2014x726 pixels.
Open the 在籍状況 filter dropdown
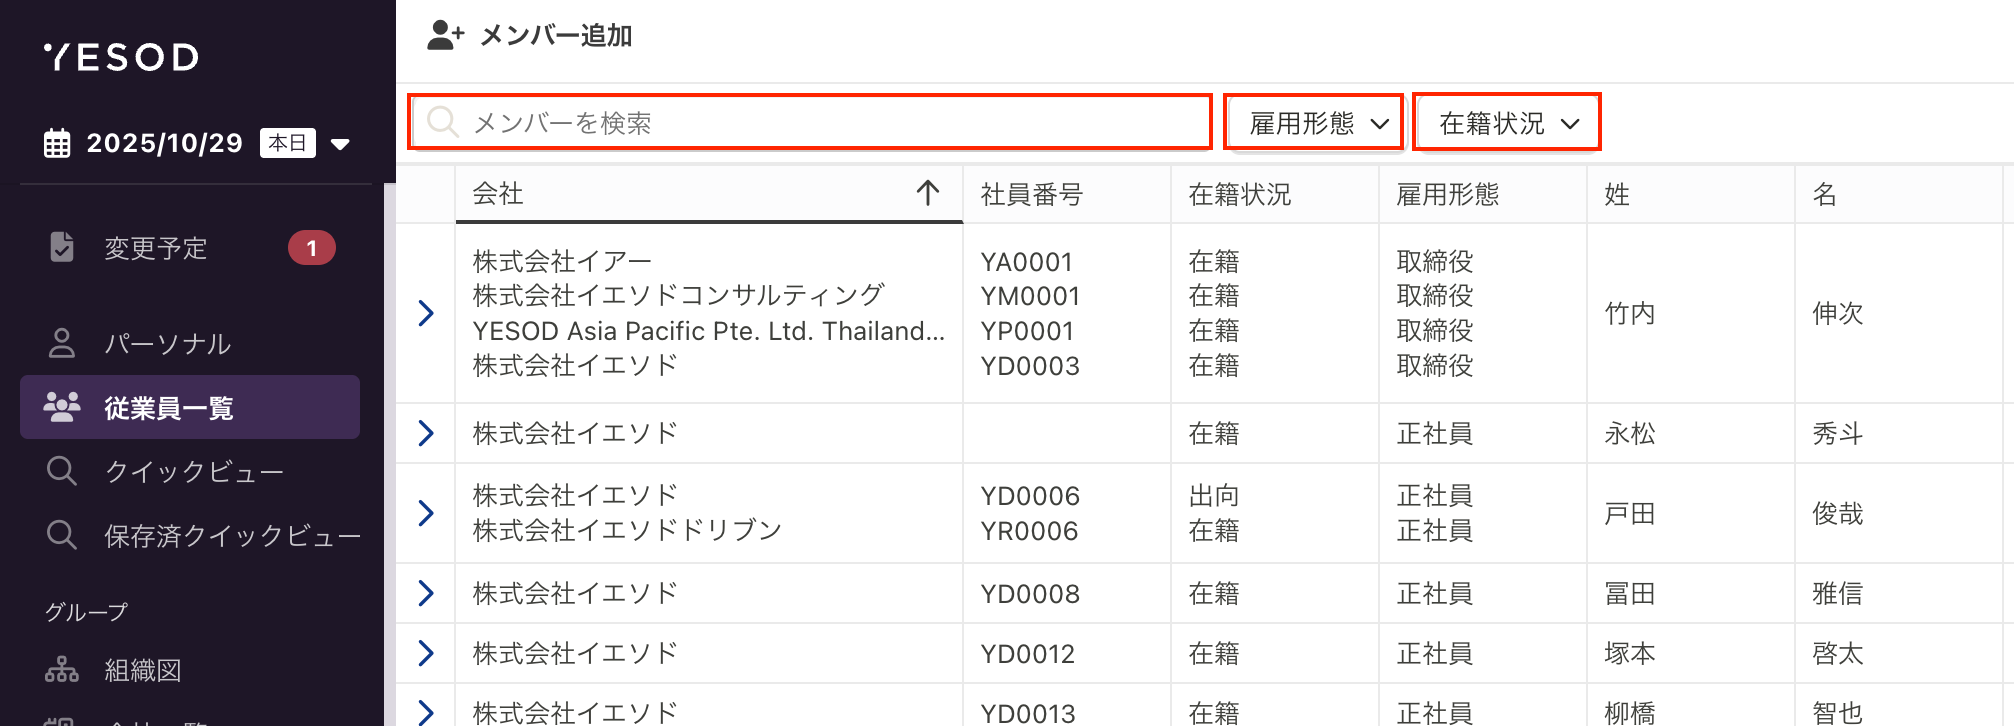1506,123
